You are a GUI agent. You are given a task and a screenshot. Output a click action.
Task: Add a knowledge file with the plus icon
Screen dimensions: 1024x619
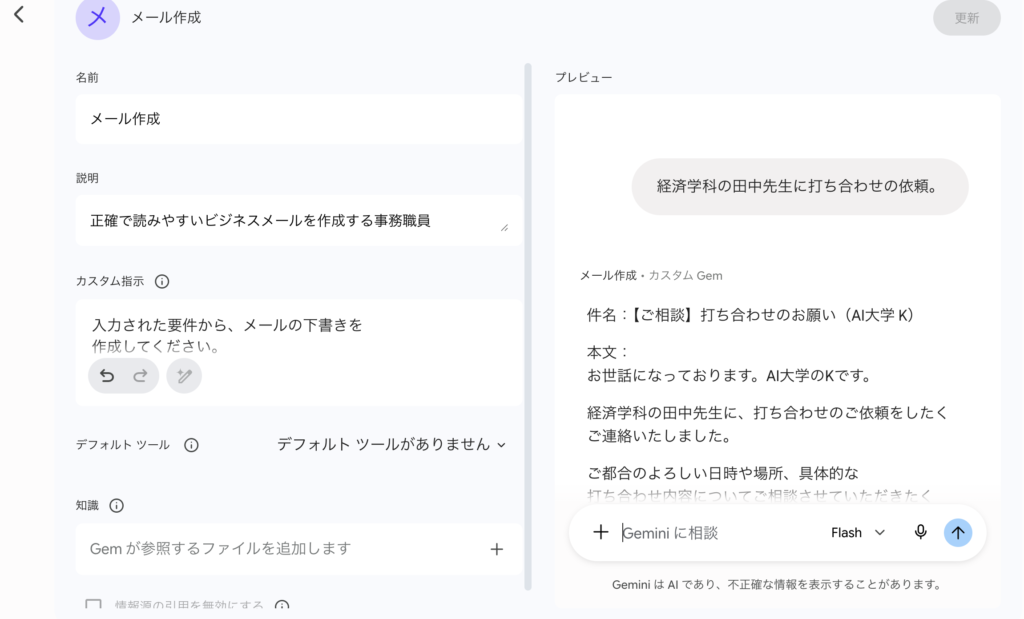coord(497,549)
